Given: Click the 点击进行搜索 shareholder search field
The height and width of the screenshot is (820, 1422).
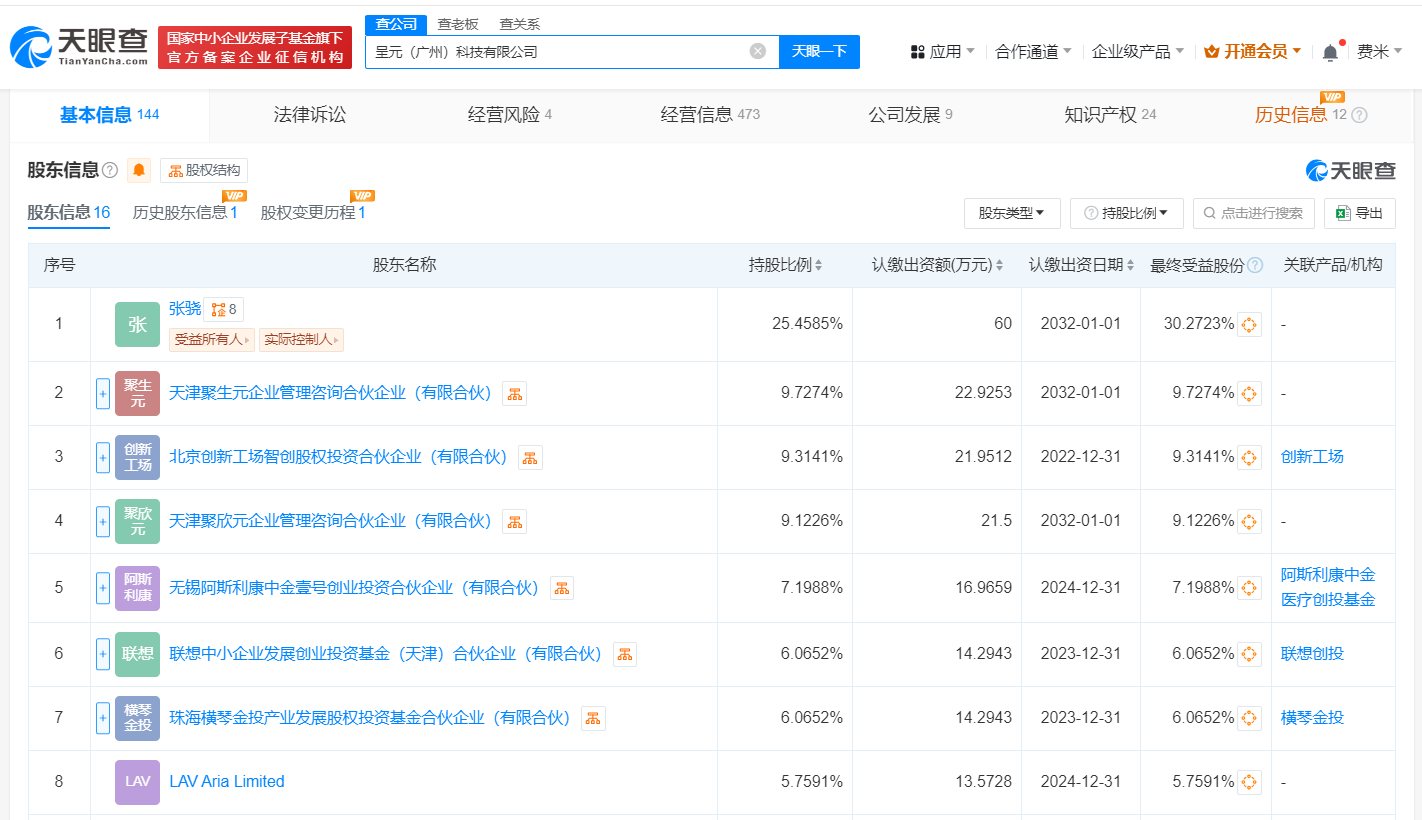Looking at the screenshot, I should (1254, 213).
